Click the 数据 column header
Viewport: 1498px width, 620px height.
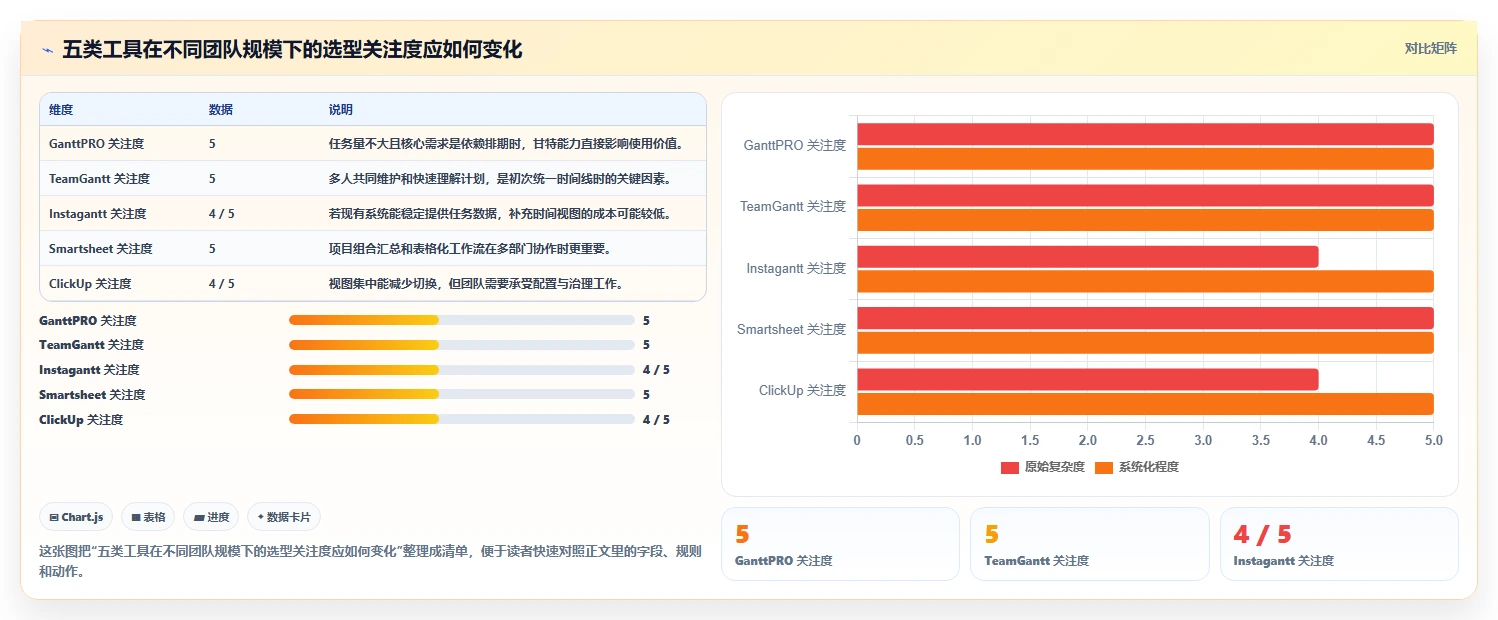click(x=221, y=110)
